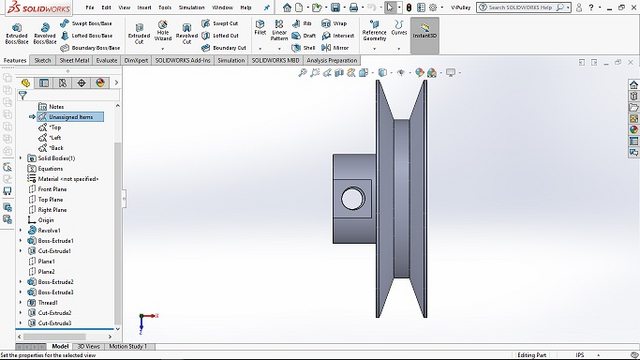This screenshot has height=360, width=640.
Task: Expand the Revolve1 feature node
Action: coord(20,230)
